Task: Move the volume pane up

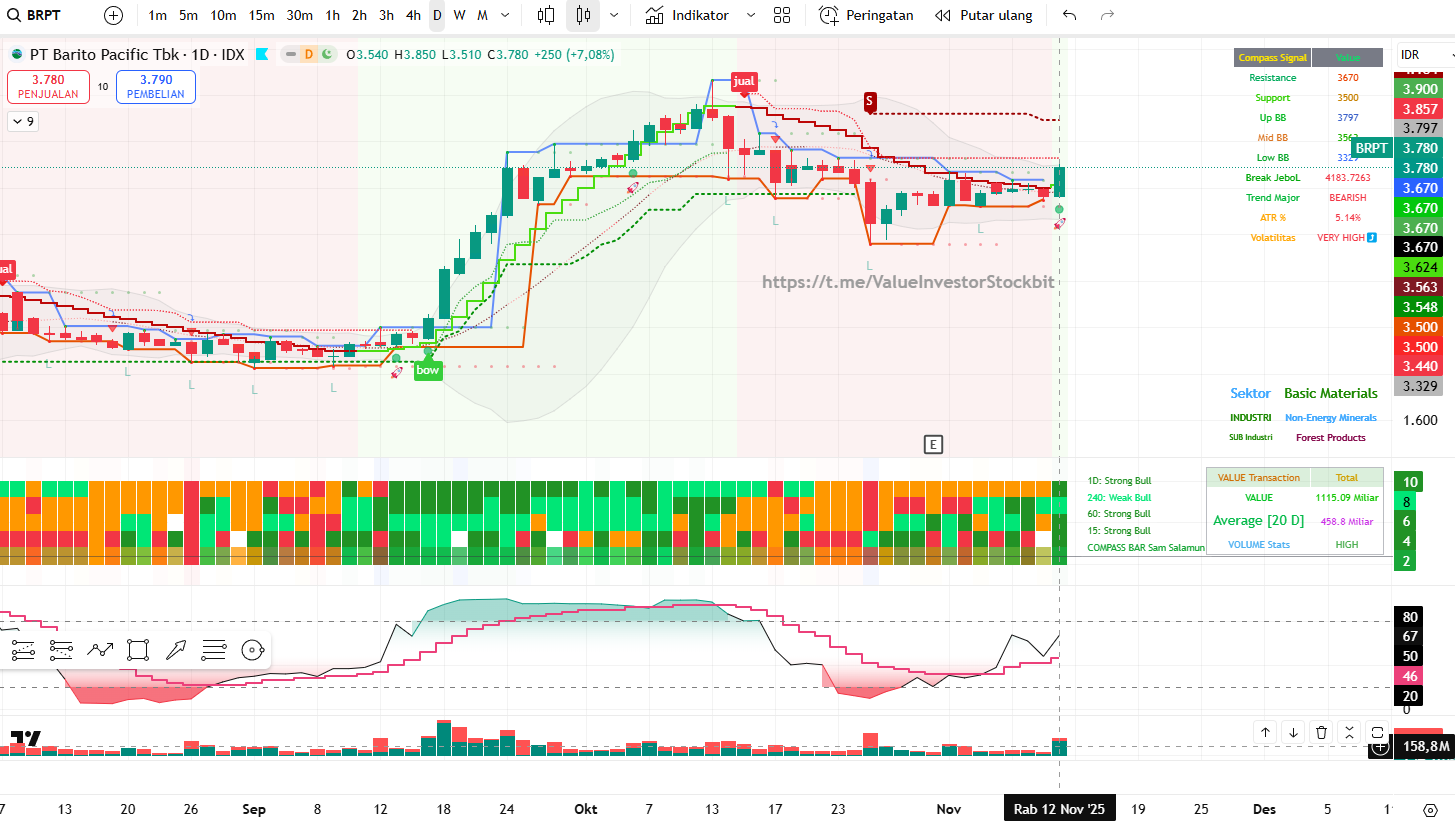Action: (1265, 733)
